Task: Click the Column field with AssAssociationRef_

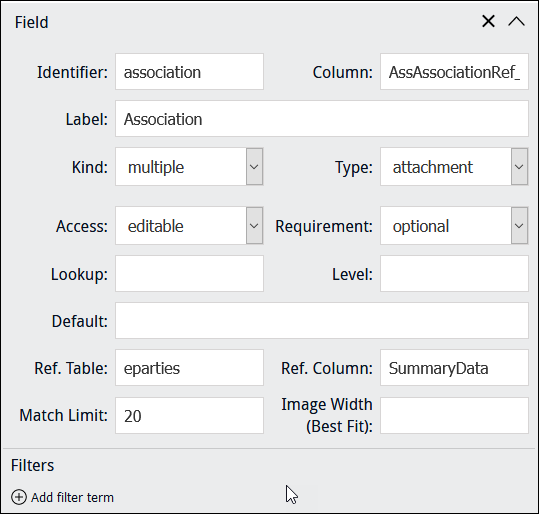Action: coord(454,72)
